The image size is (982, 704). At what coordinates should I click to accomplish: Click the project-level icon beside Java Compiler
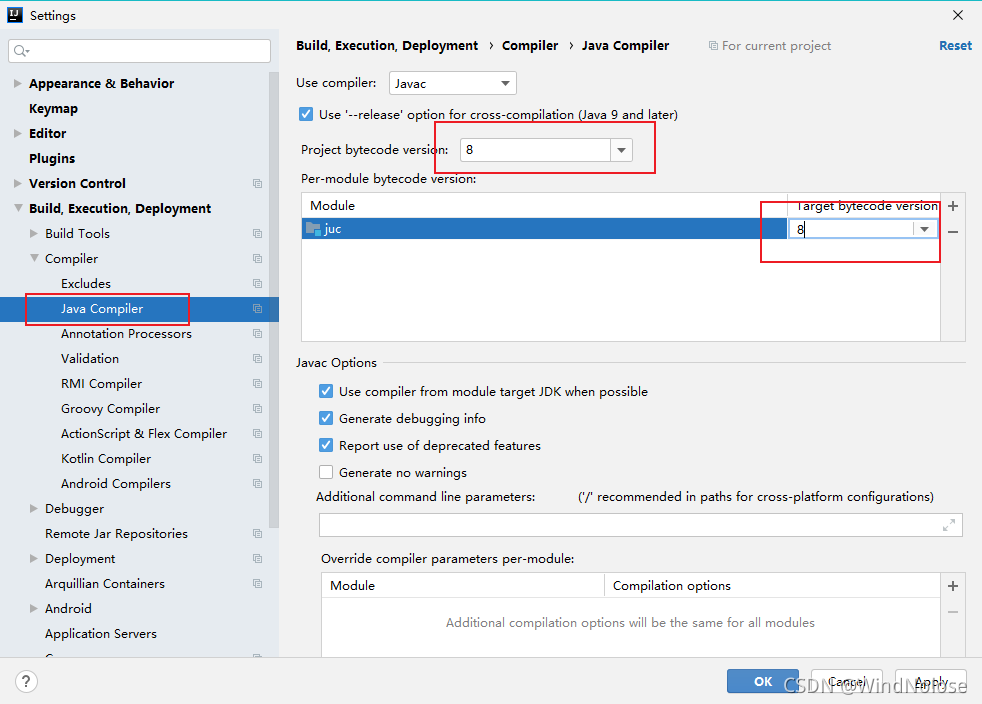click(257, 309)
